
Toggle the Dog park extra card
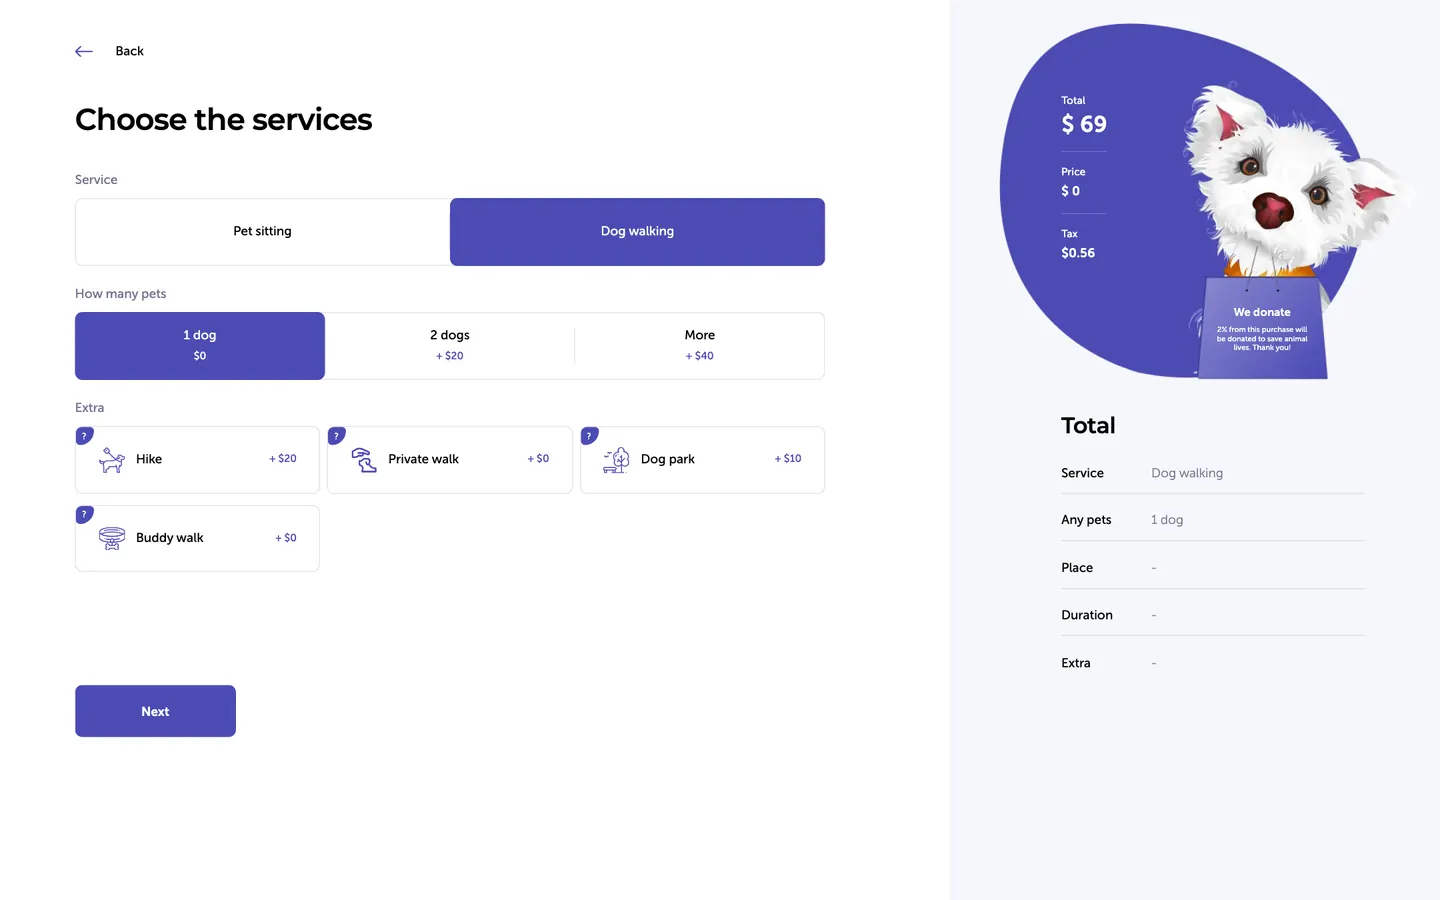702,460
